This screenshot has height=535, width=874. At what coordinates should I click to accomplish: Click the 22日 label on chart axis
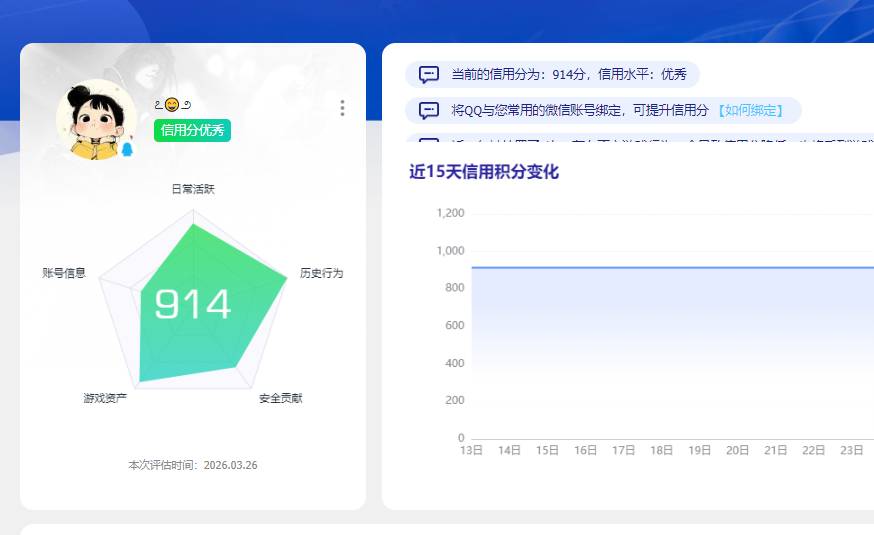(x=813, y=450)
